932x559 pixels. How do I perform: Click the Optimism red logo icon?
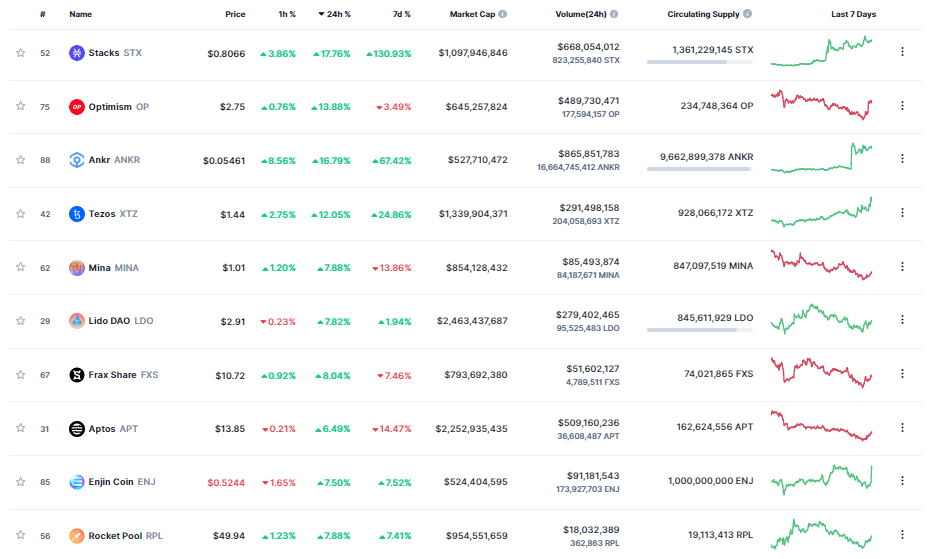[77, 106]
